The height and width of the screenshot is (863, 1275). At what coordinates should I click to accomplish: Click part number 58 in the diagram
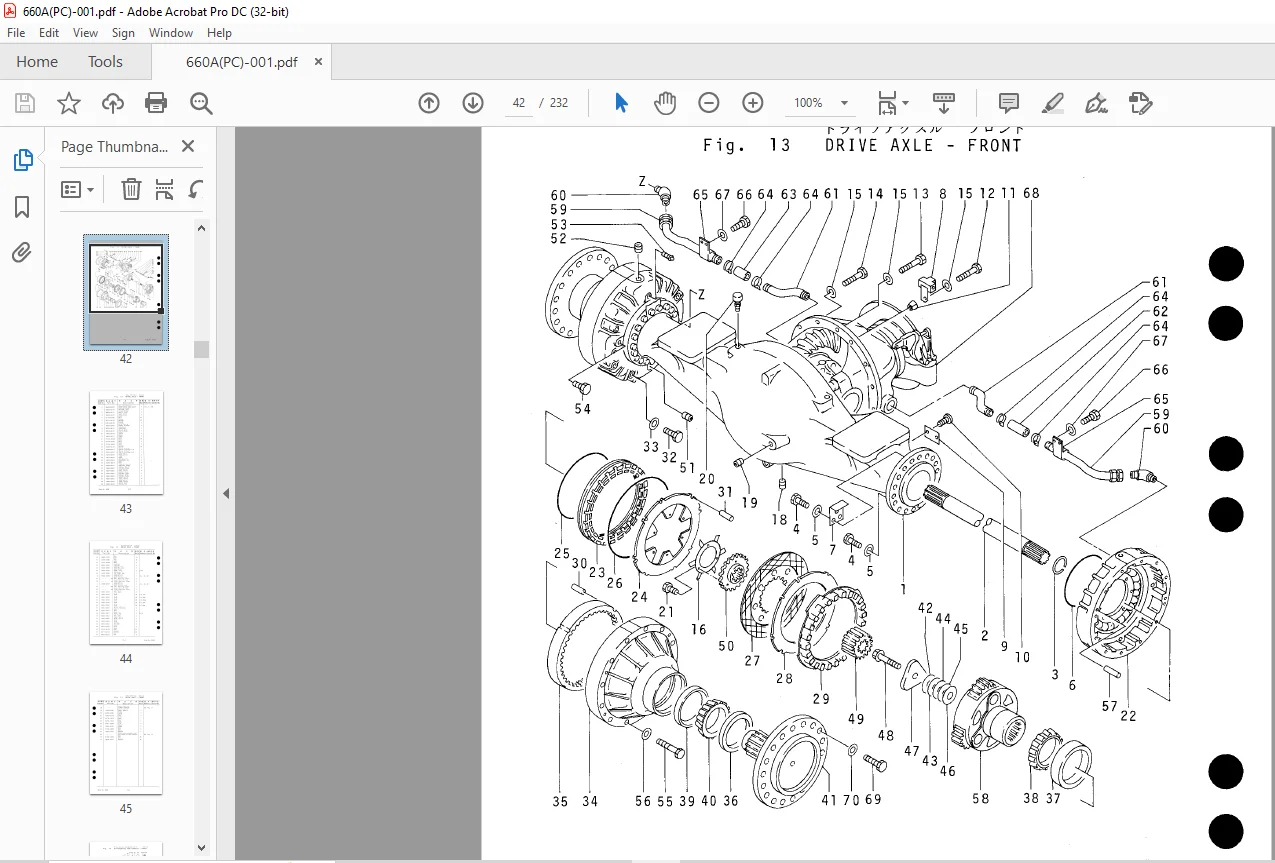click(980, 798)
